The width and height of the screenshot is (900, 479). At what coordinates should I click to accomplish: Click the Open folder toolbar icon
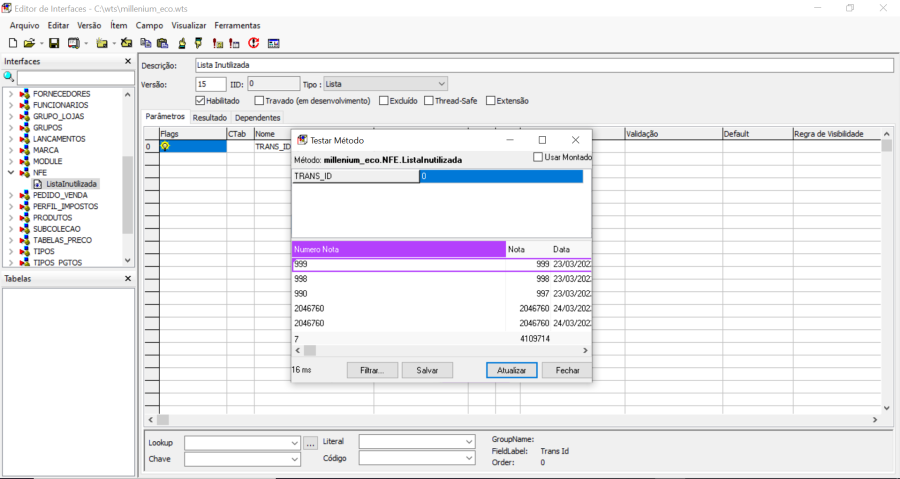[29, 43]
